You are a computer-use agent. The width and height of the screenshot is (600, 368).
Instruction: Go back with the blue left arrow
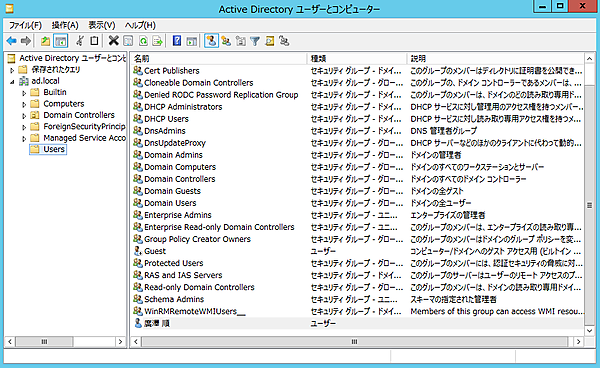coord(12,41)
